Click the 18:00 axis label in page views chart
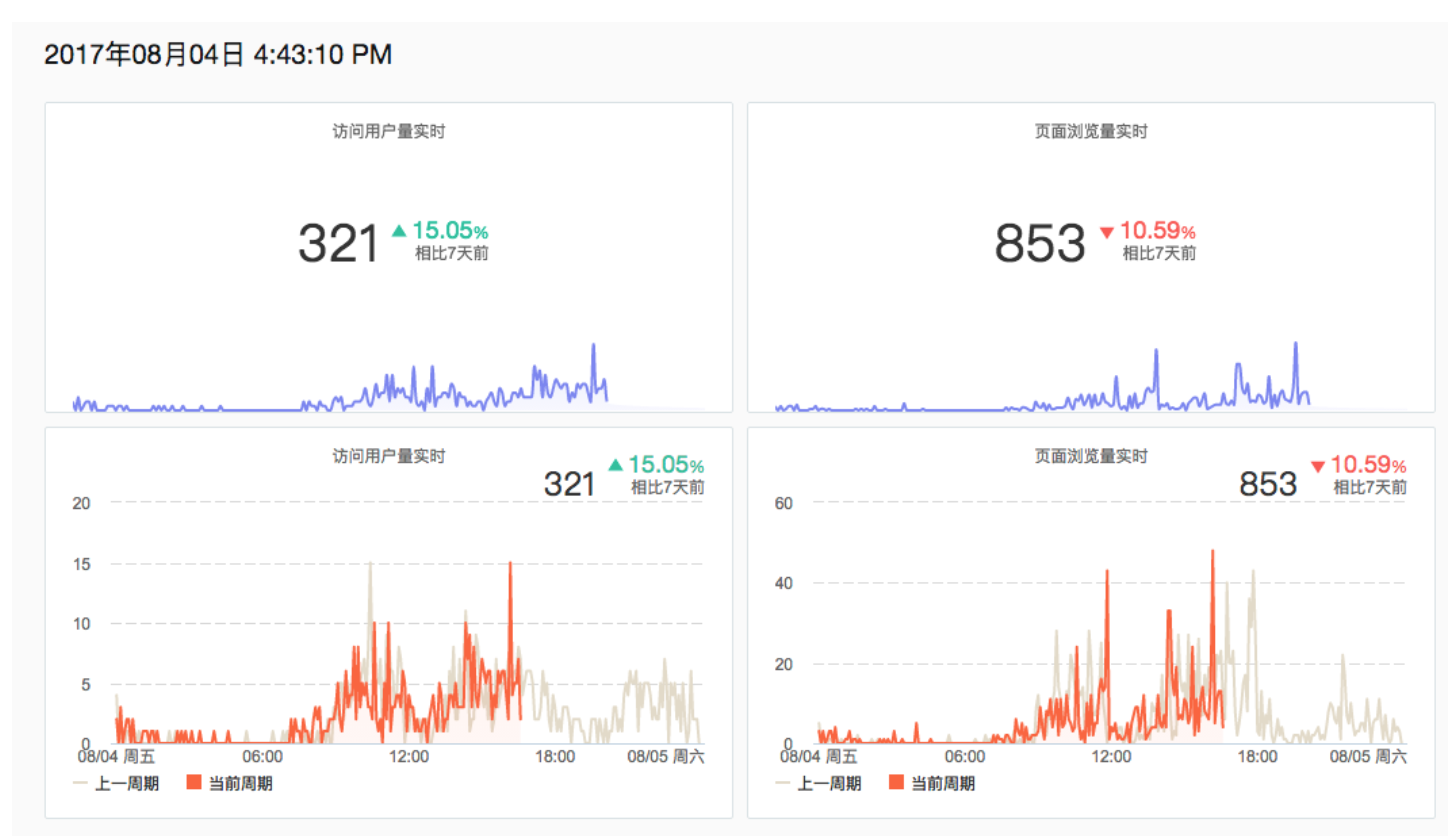The height and width of the screenshot is (836, 1454). click(1257, 757)
